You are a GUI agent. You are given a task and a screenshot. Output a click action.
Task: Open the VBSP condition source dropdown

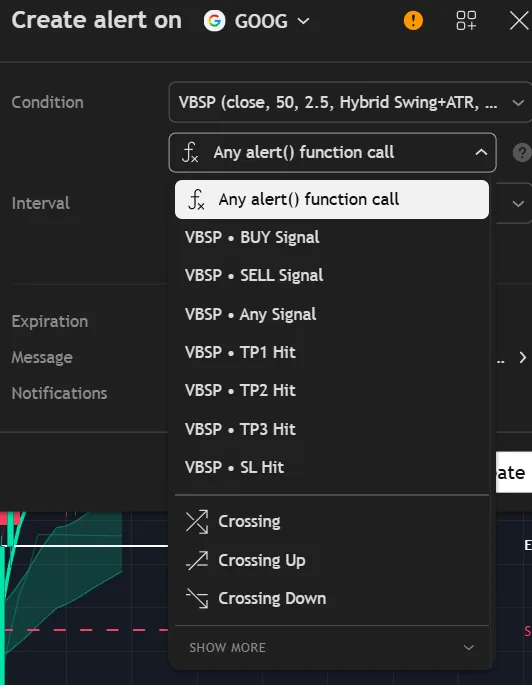[350, 102]
